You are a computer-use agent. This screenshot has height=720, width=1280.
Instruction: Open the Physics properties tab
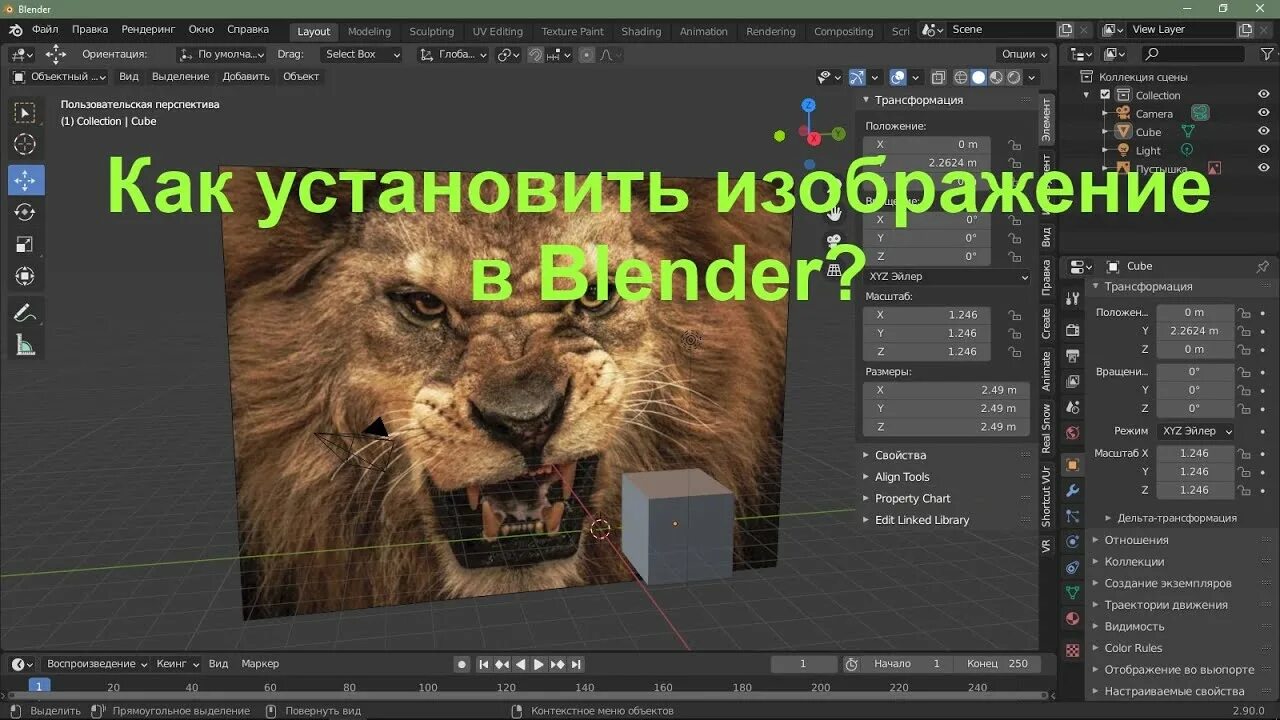coord(1072,542)
